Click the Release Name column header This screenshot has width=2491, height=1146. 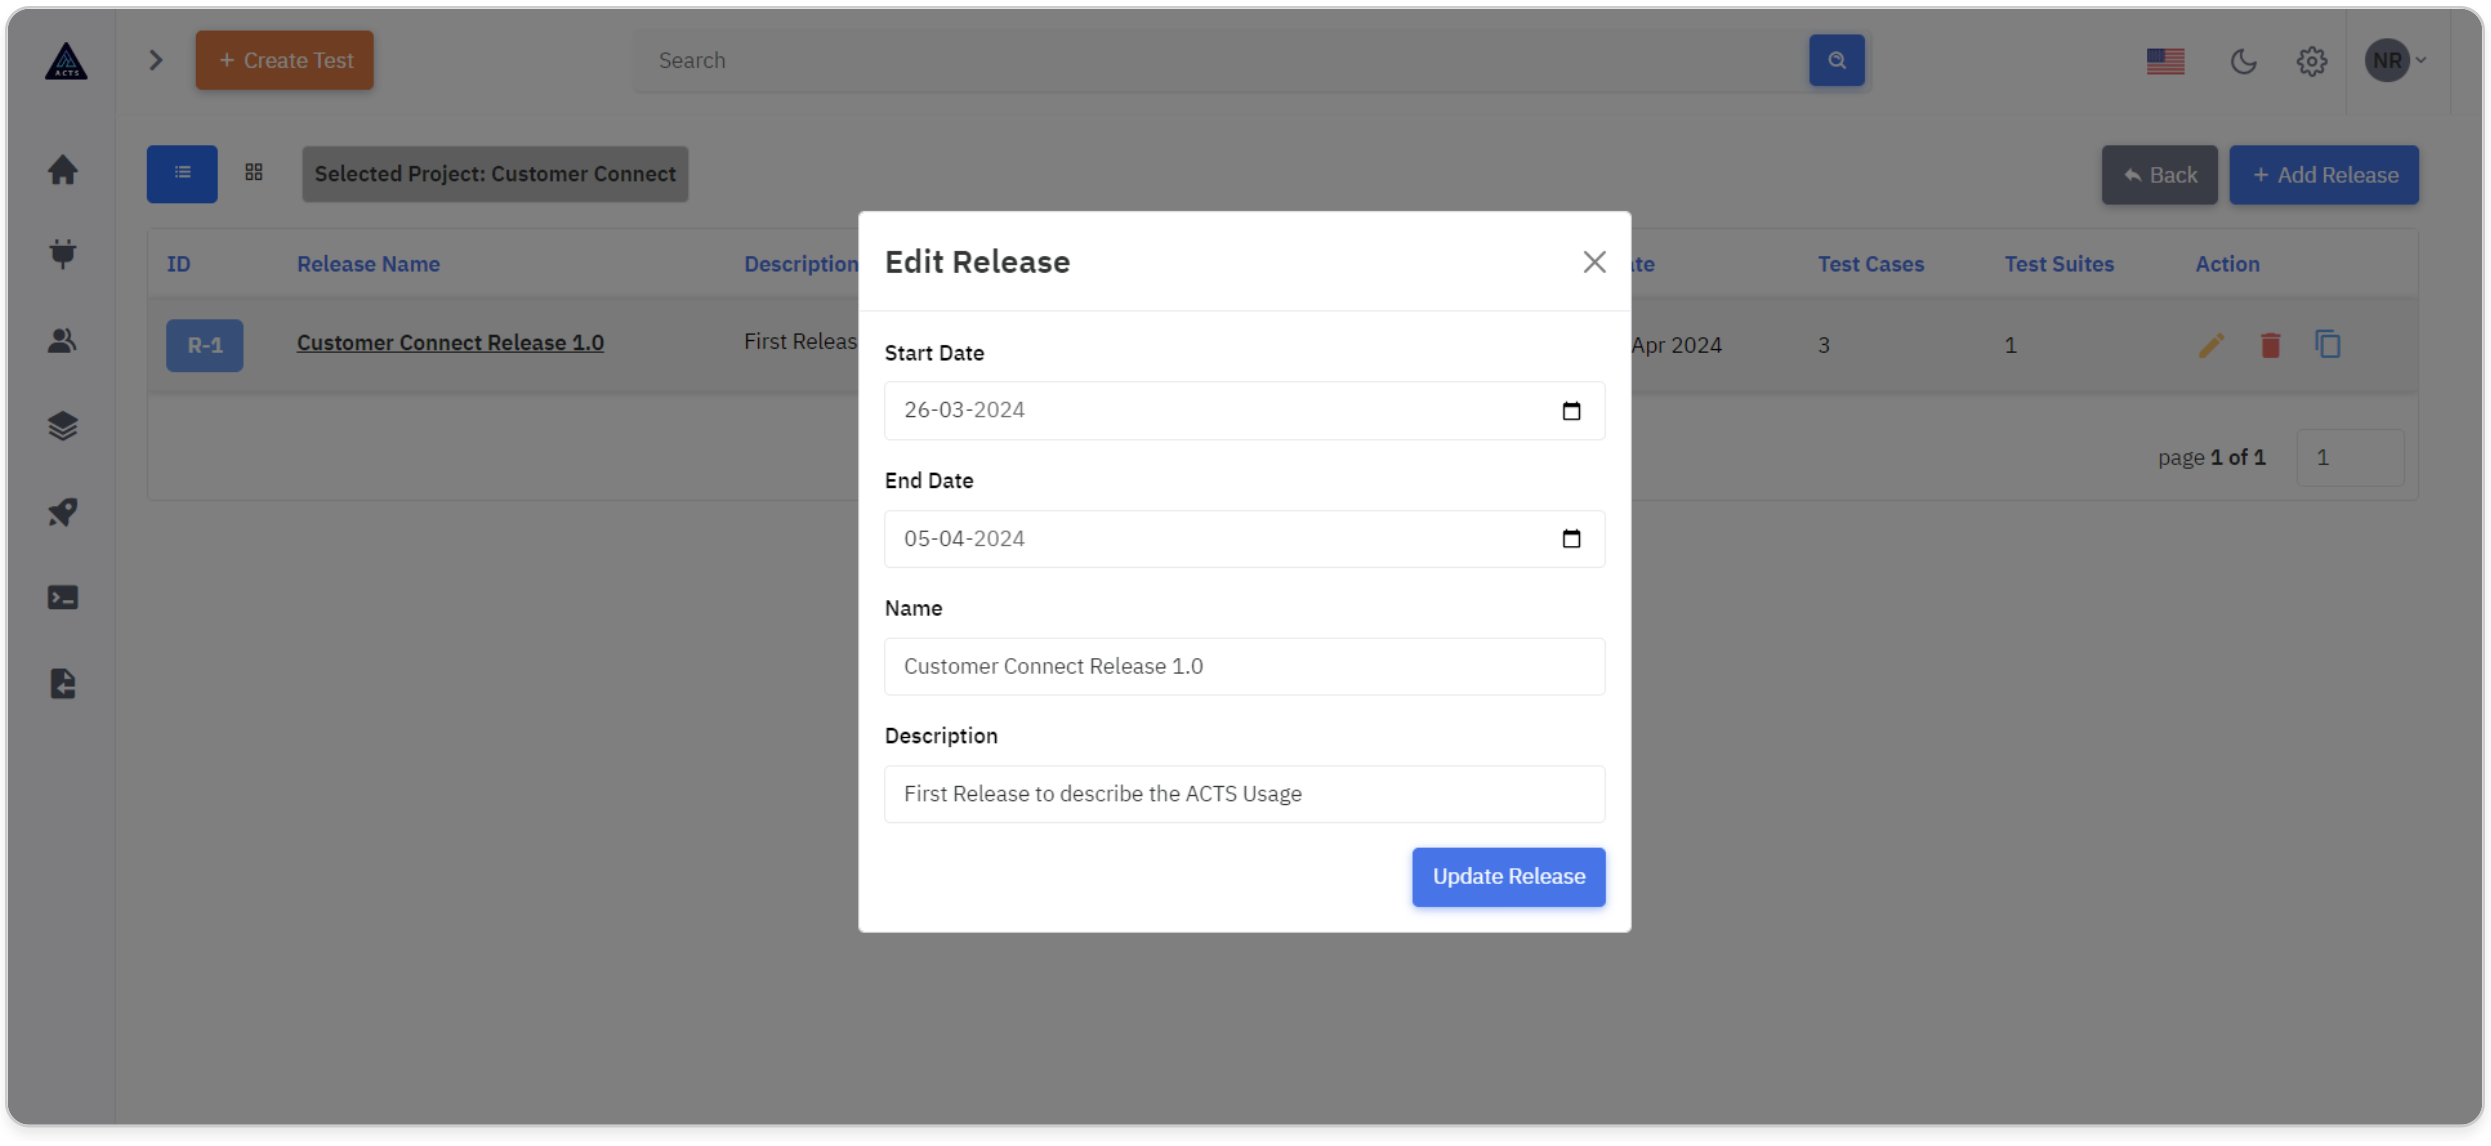[x=368, y=264]
